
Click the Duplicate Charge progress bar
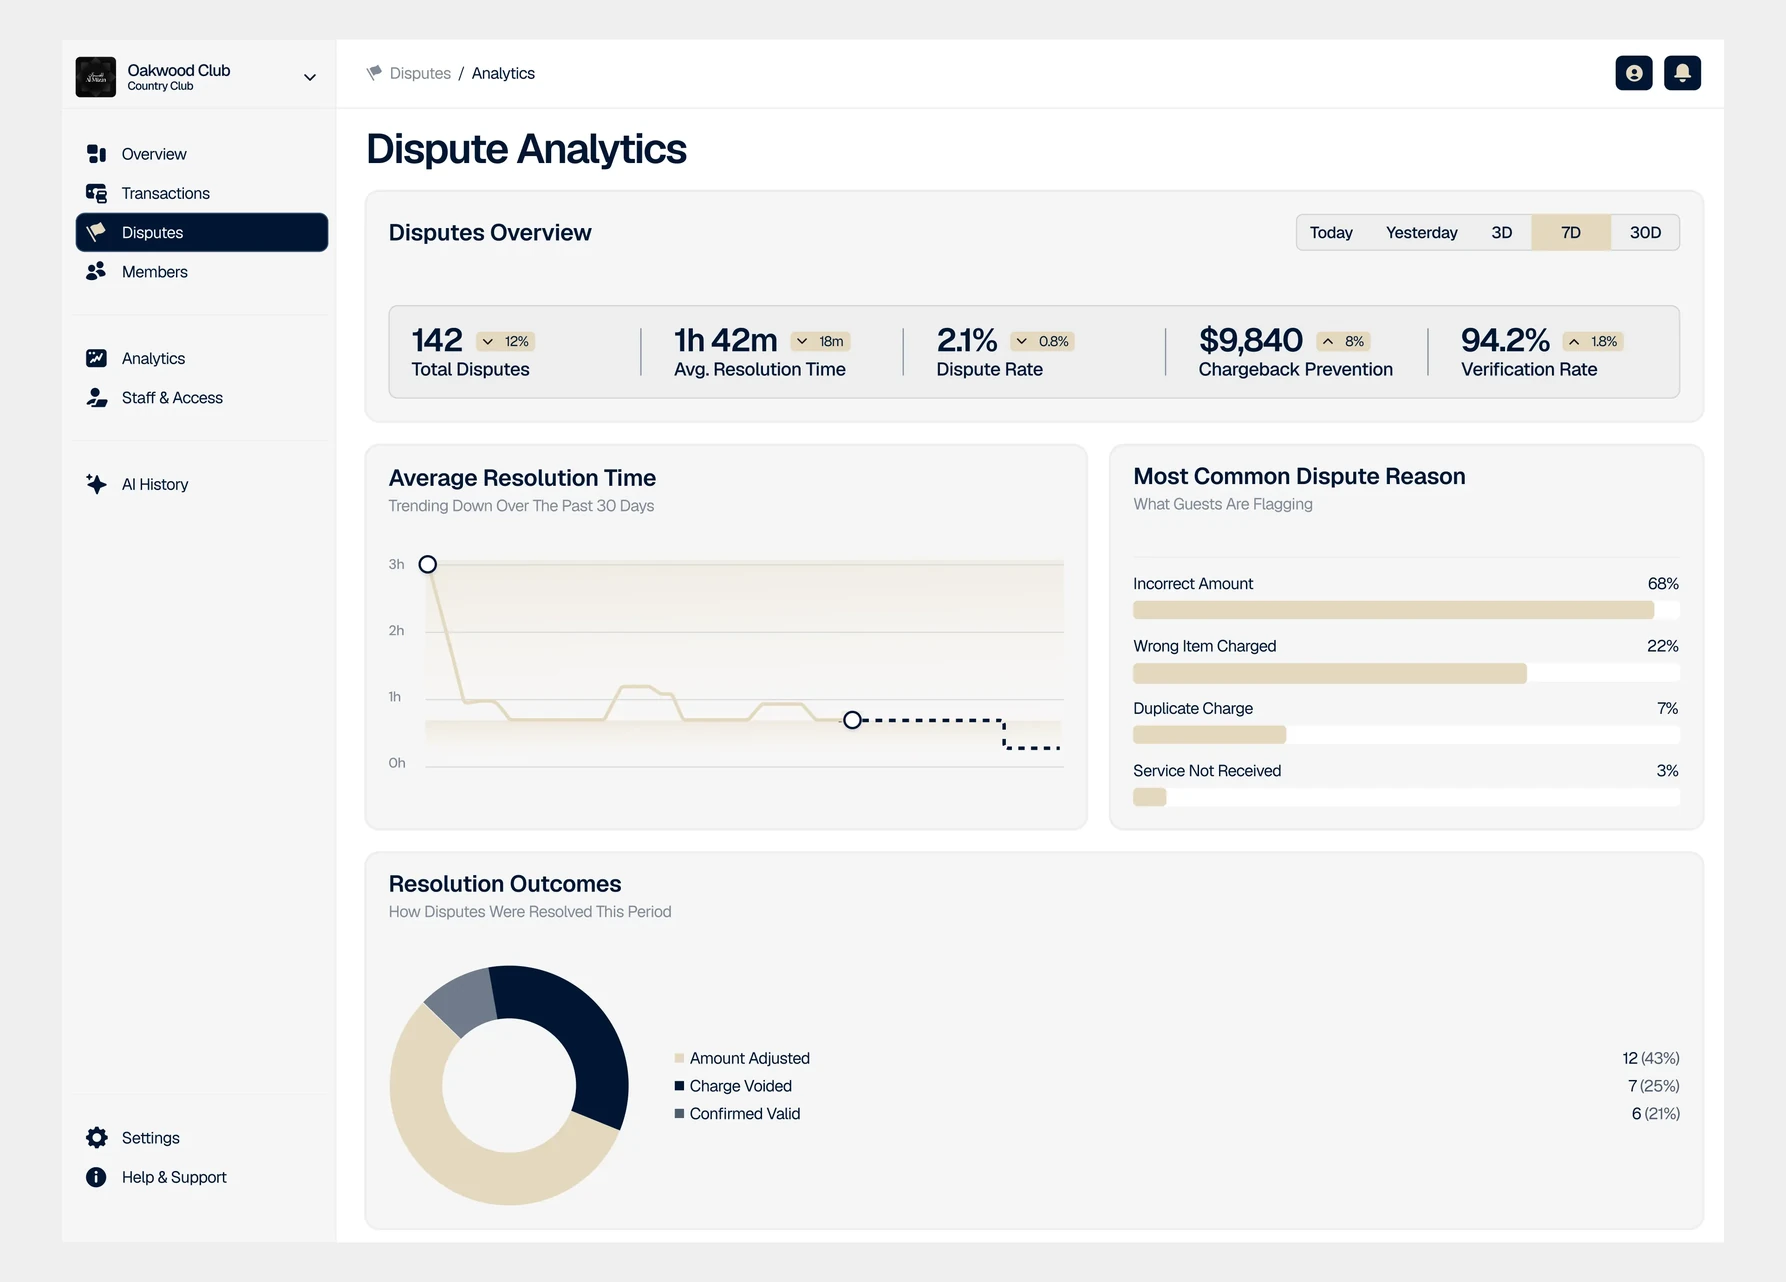(1406, 735)
